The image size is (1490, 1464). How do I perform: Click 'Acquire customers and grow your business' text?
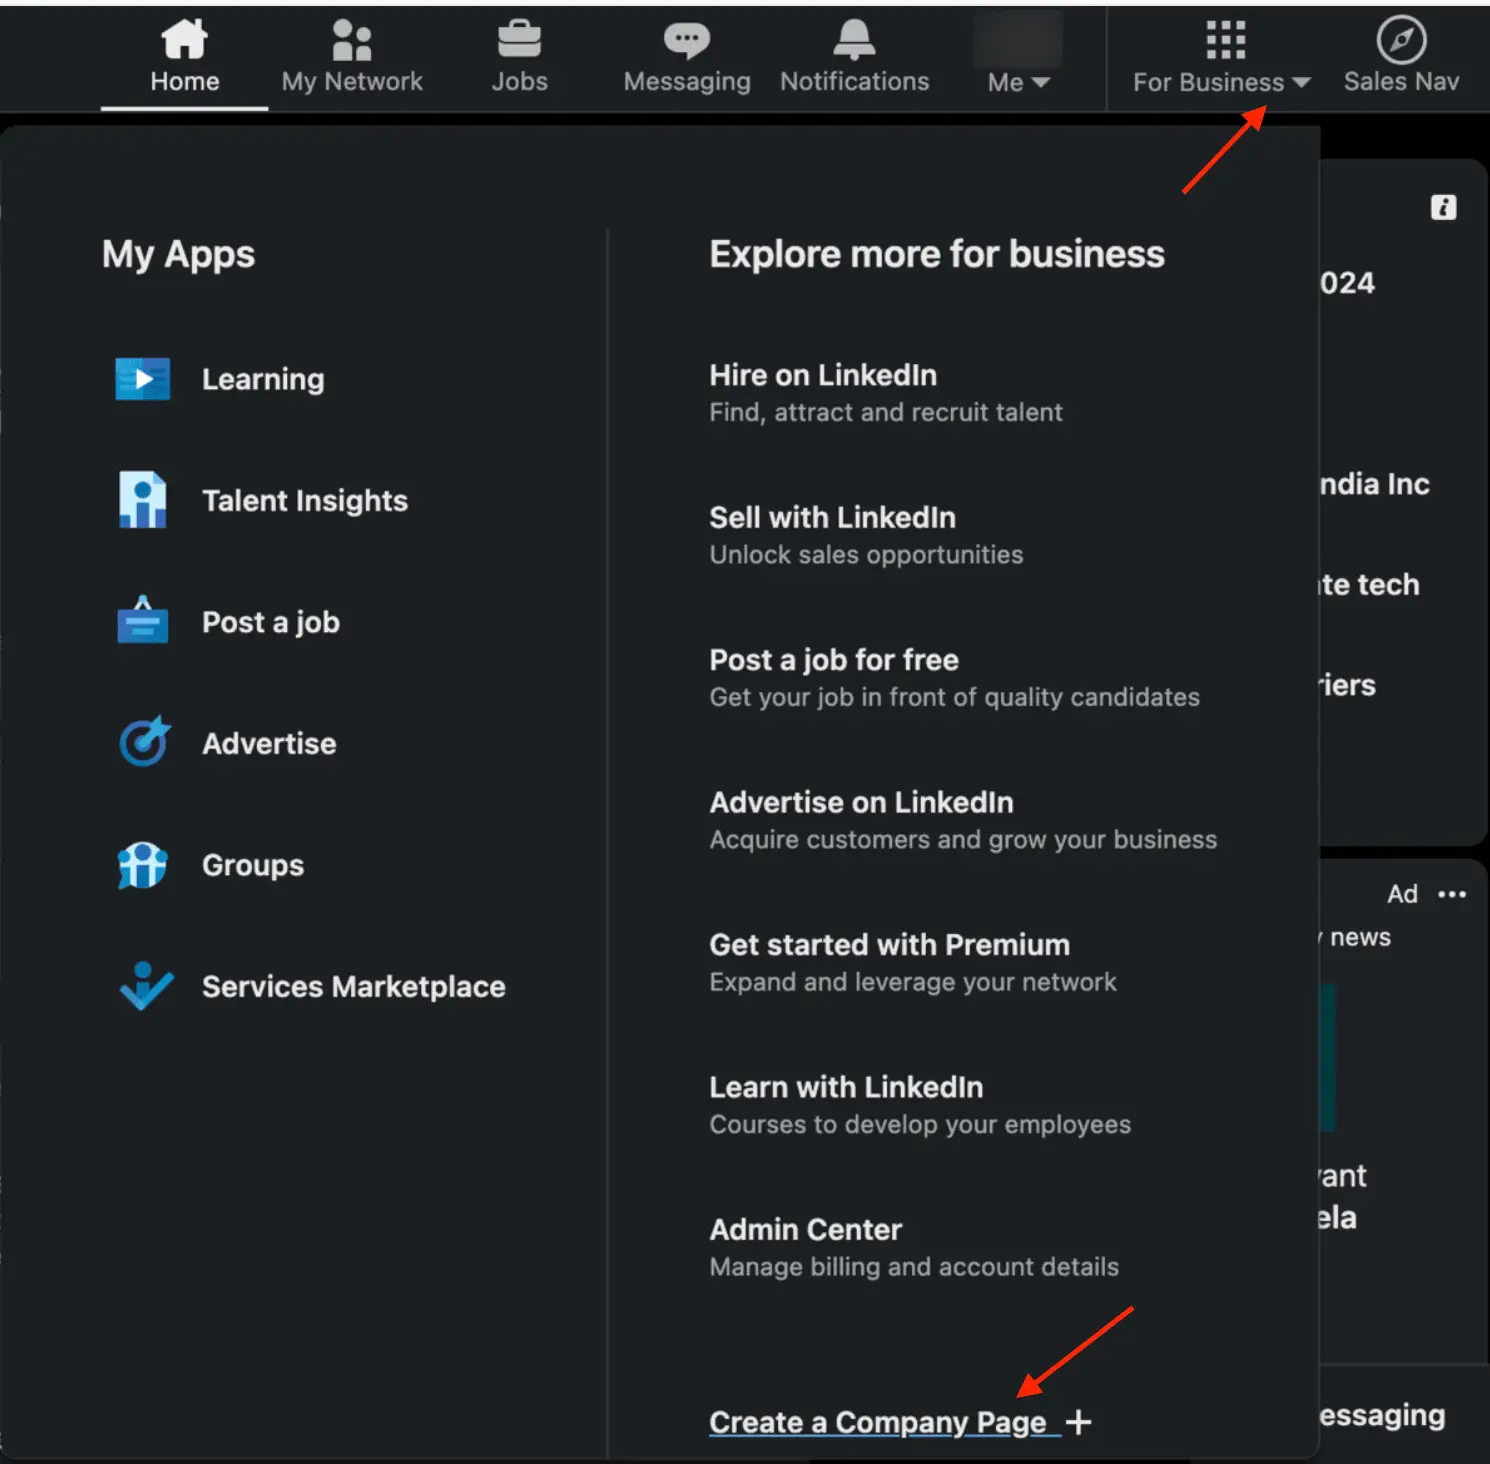click(963, 840)
